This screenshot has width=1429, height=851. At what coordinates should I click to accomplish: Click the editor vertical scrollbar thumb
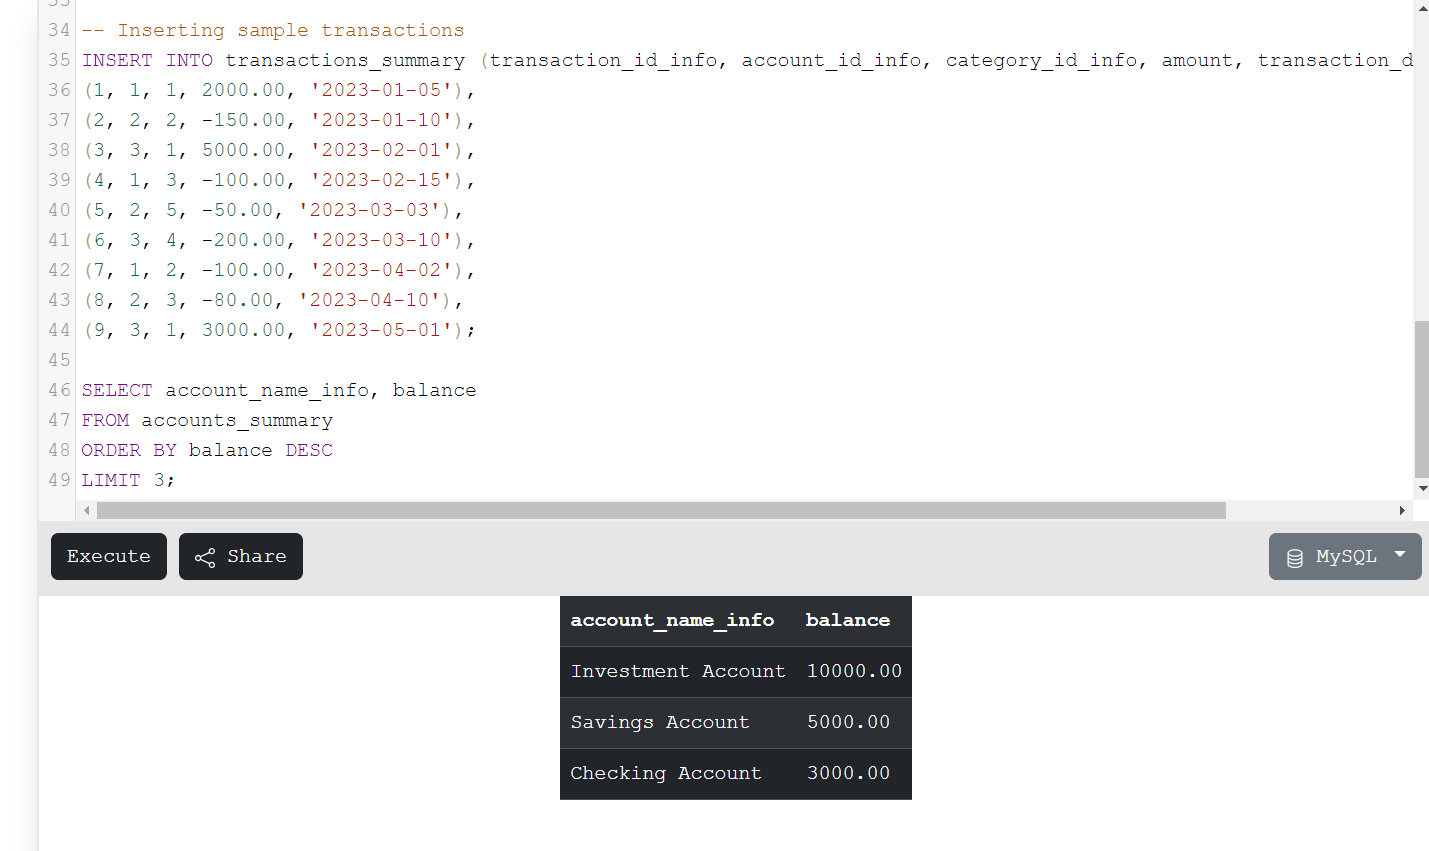[x=1422, y=399]
